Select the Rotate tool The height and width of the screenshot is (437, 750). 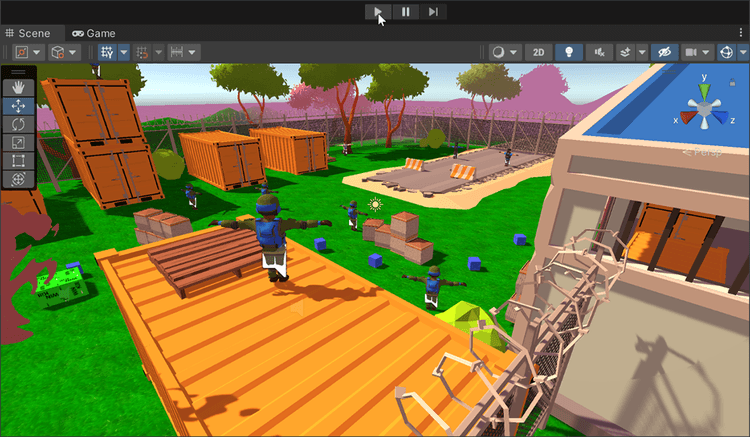point(18,124)
